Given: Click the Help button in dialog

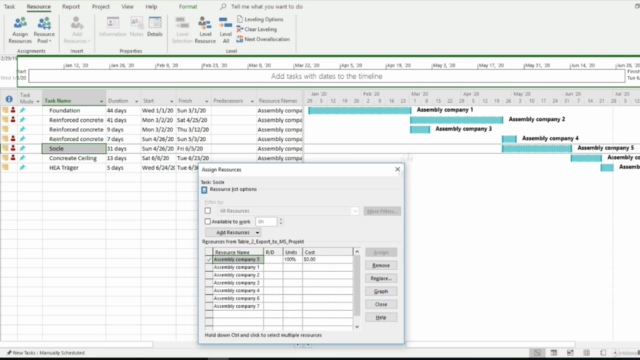Looking at the screenshot, I should [381, 318].
